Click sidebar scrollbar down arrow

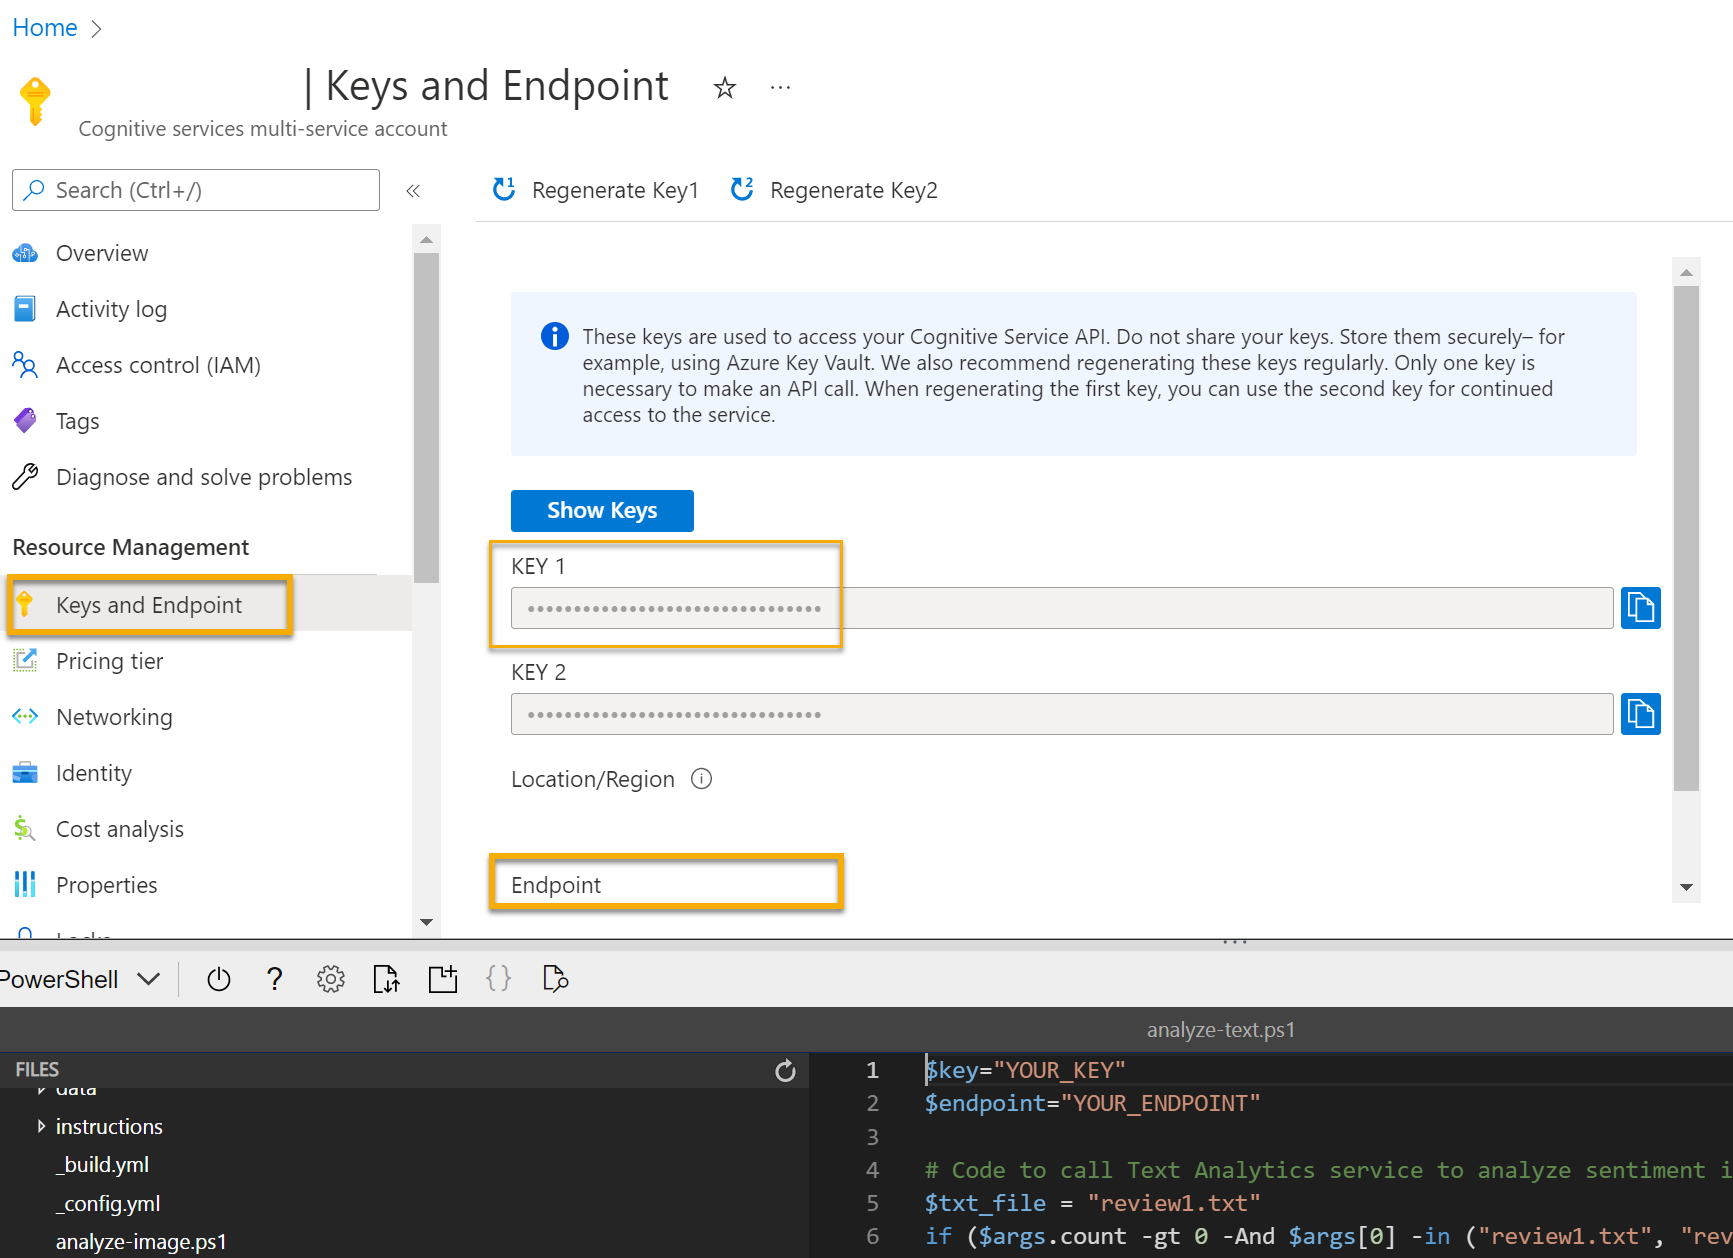(x=426, y=922)
